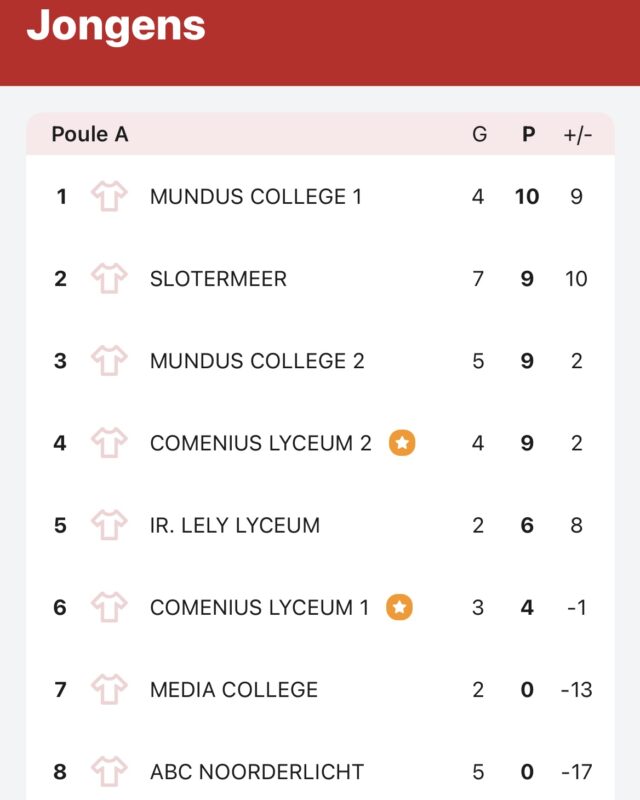Select the Media College team name
Viewport: 640px width, 800px height.
(234, 689)
